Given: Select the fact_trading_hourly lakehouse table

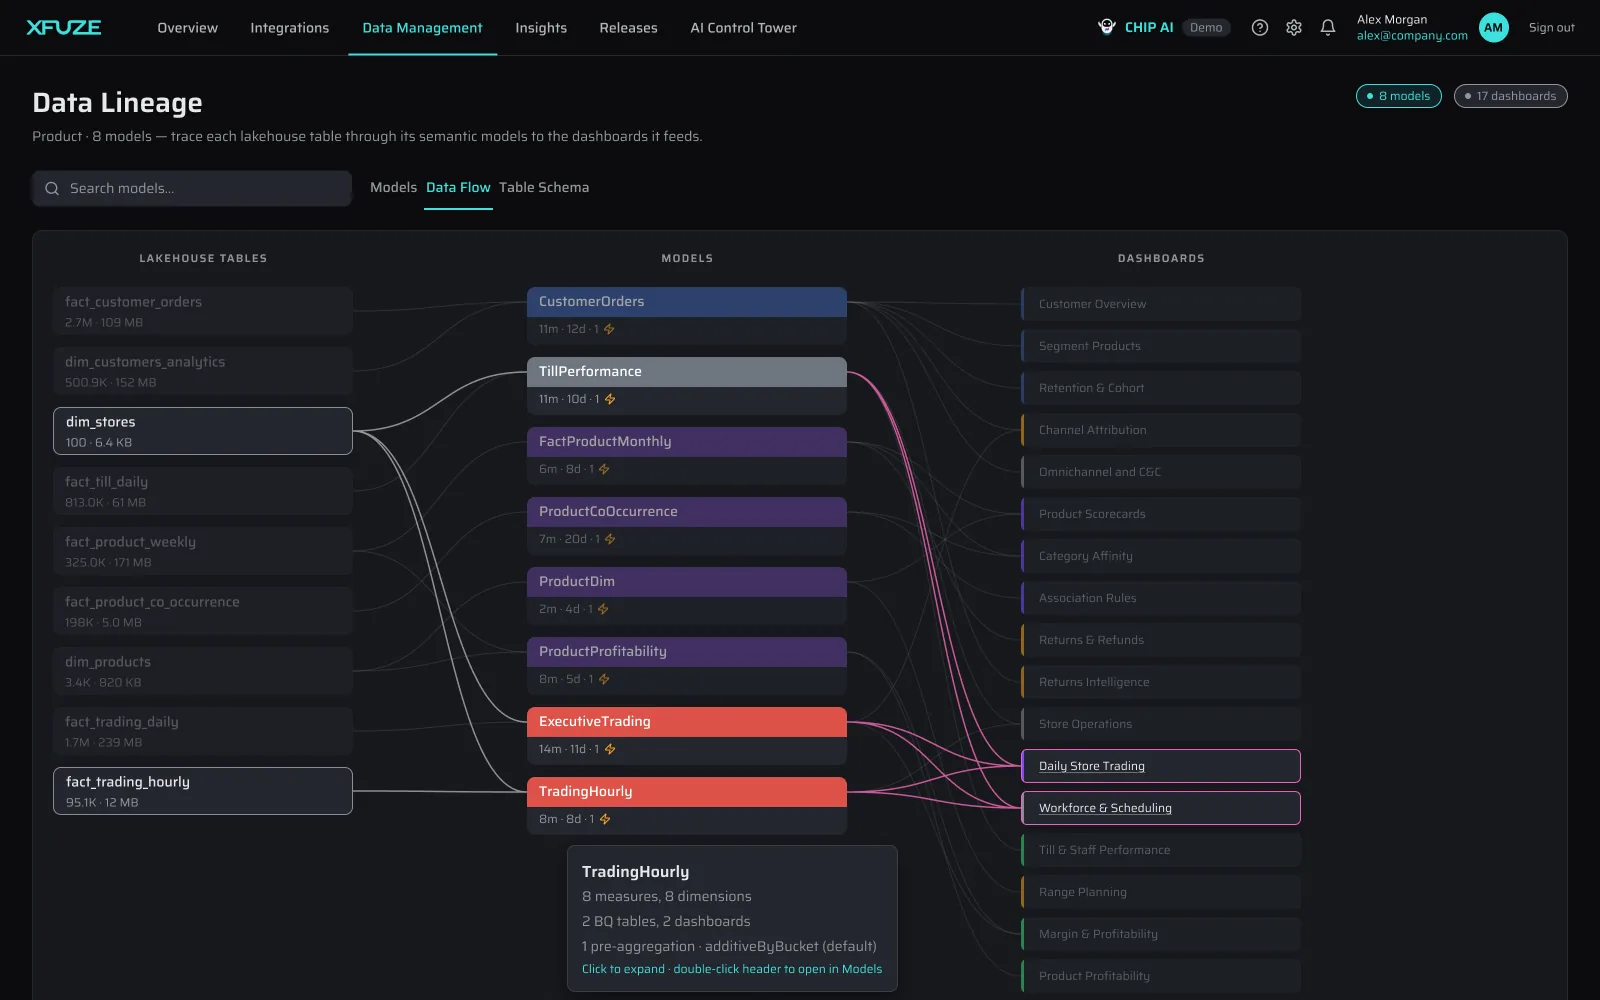Looking at the screenshot, I should pyautogui.click(x=203, y=791).
